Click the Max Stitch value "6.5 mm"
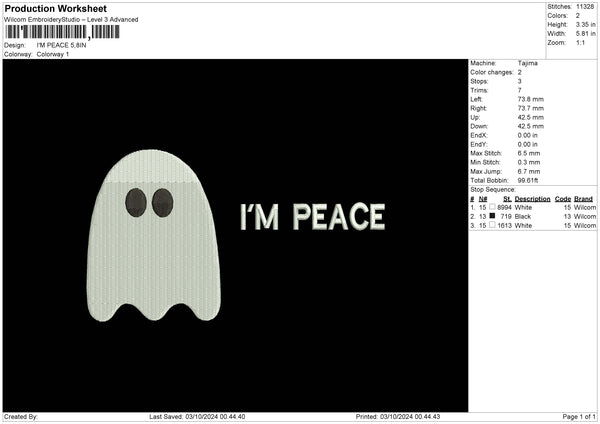The width and height of the screenshot is (600, 424). pos(529,153)
